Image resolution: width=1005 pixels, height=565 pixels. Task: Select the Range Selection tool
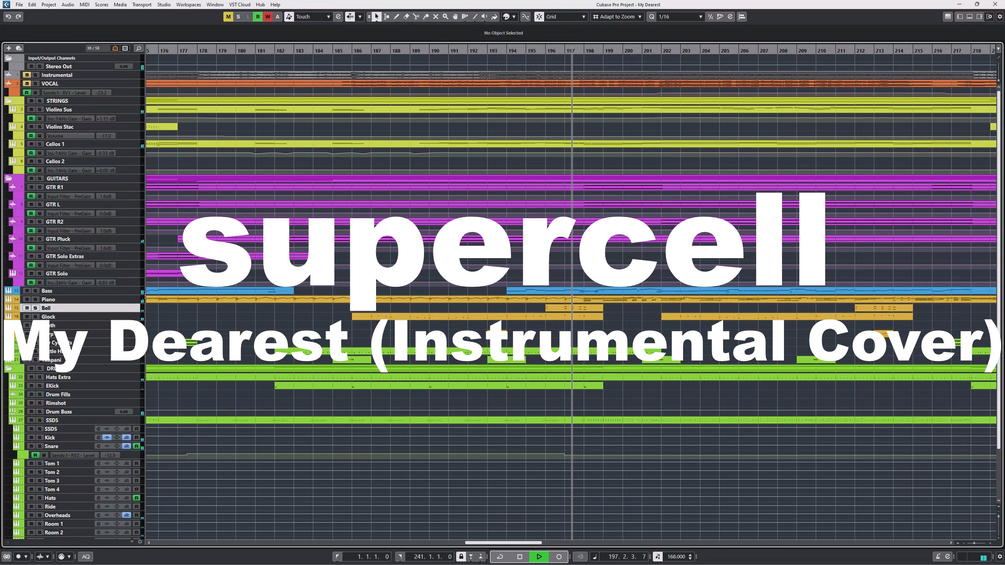[386, 17]
